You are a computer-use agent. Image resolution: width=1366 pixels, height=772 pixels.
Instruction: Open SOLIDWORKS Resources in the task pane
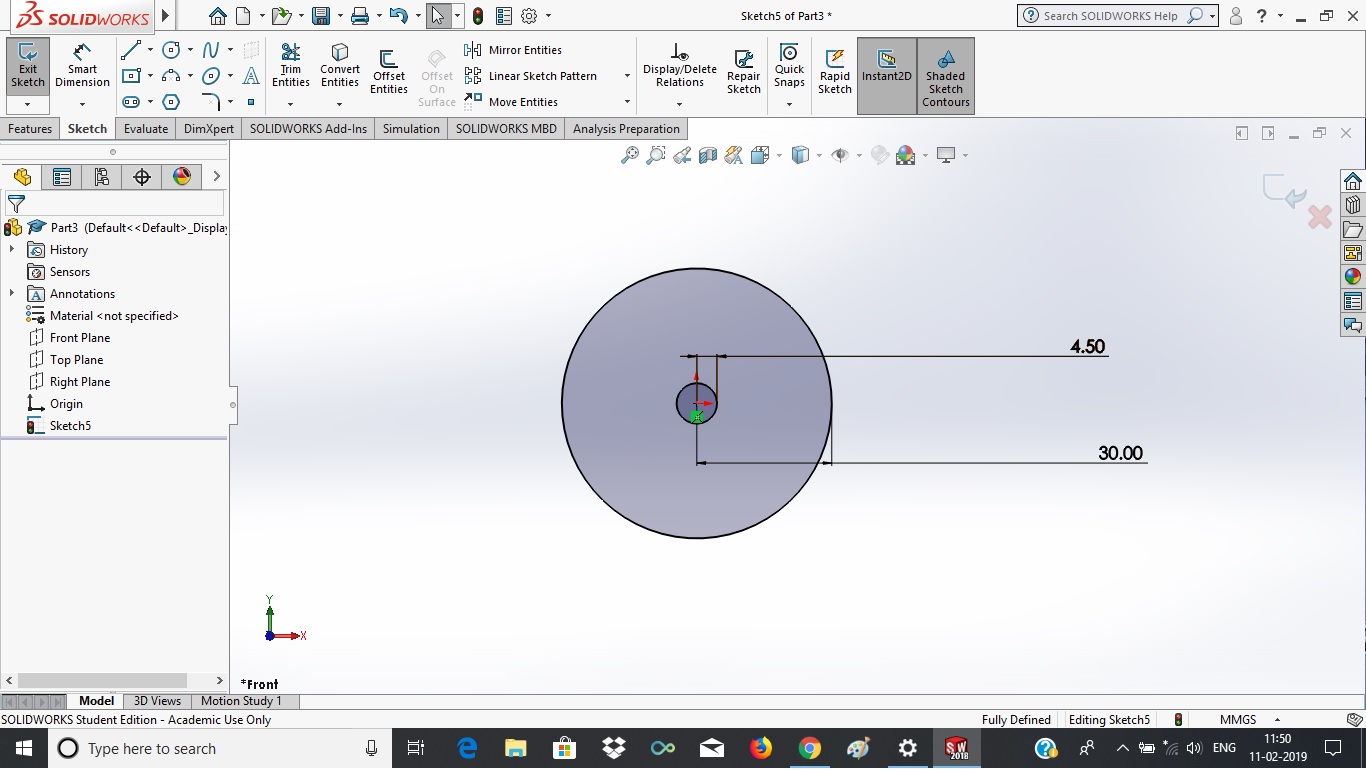pyautogui.click(x=1353, y=181)
